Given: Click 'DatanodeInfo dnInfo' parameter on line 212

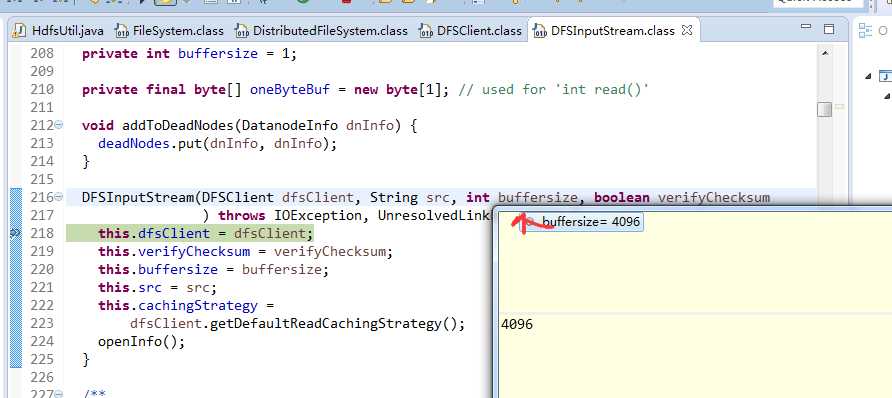Looking at the screenshot, I should tap(317, 126).
